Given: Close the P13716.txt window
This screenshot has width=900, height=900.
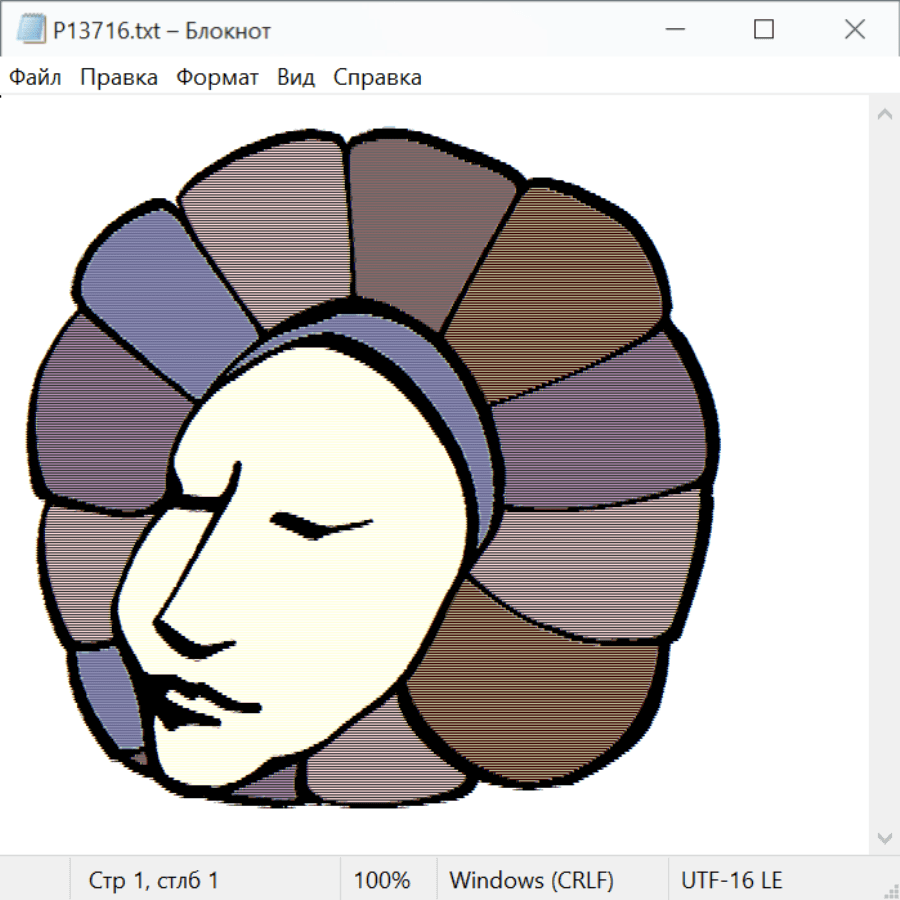Looking at the screenshot, I should [x=855, y=30].
